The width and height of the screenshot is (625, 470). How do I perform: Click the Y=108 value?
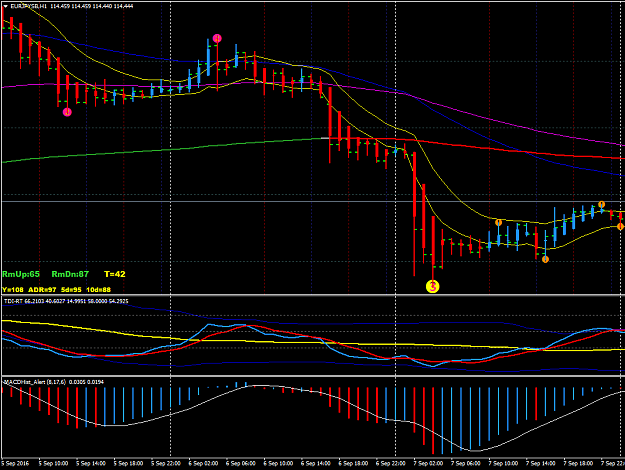point(13,290)
